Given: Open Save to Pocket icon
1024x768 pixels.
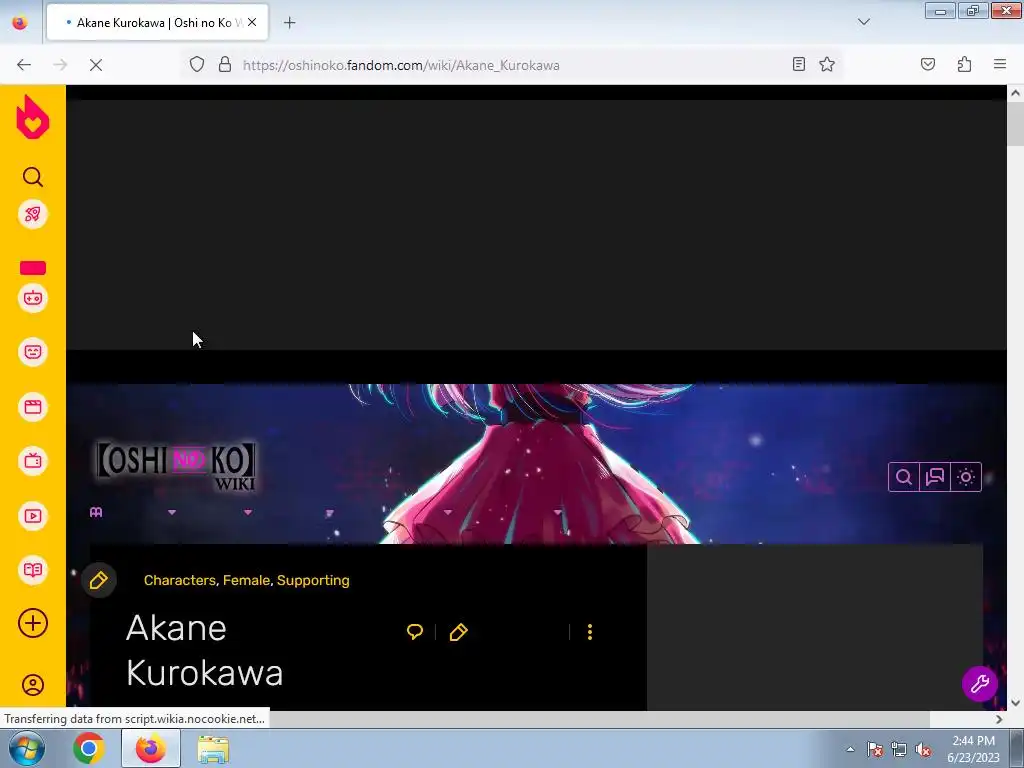Looking at the screenshot, I should pyautogui.click(x=927, y=64).
